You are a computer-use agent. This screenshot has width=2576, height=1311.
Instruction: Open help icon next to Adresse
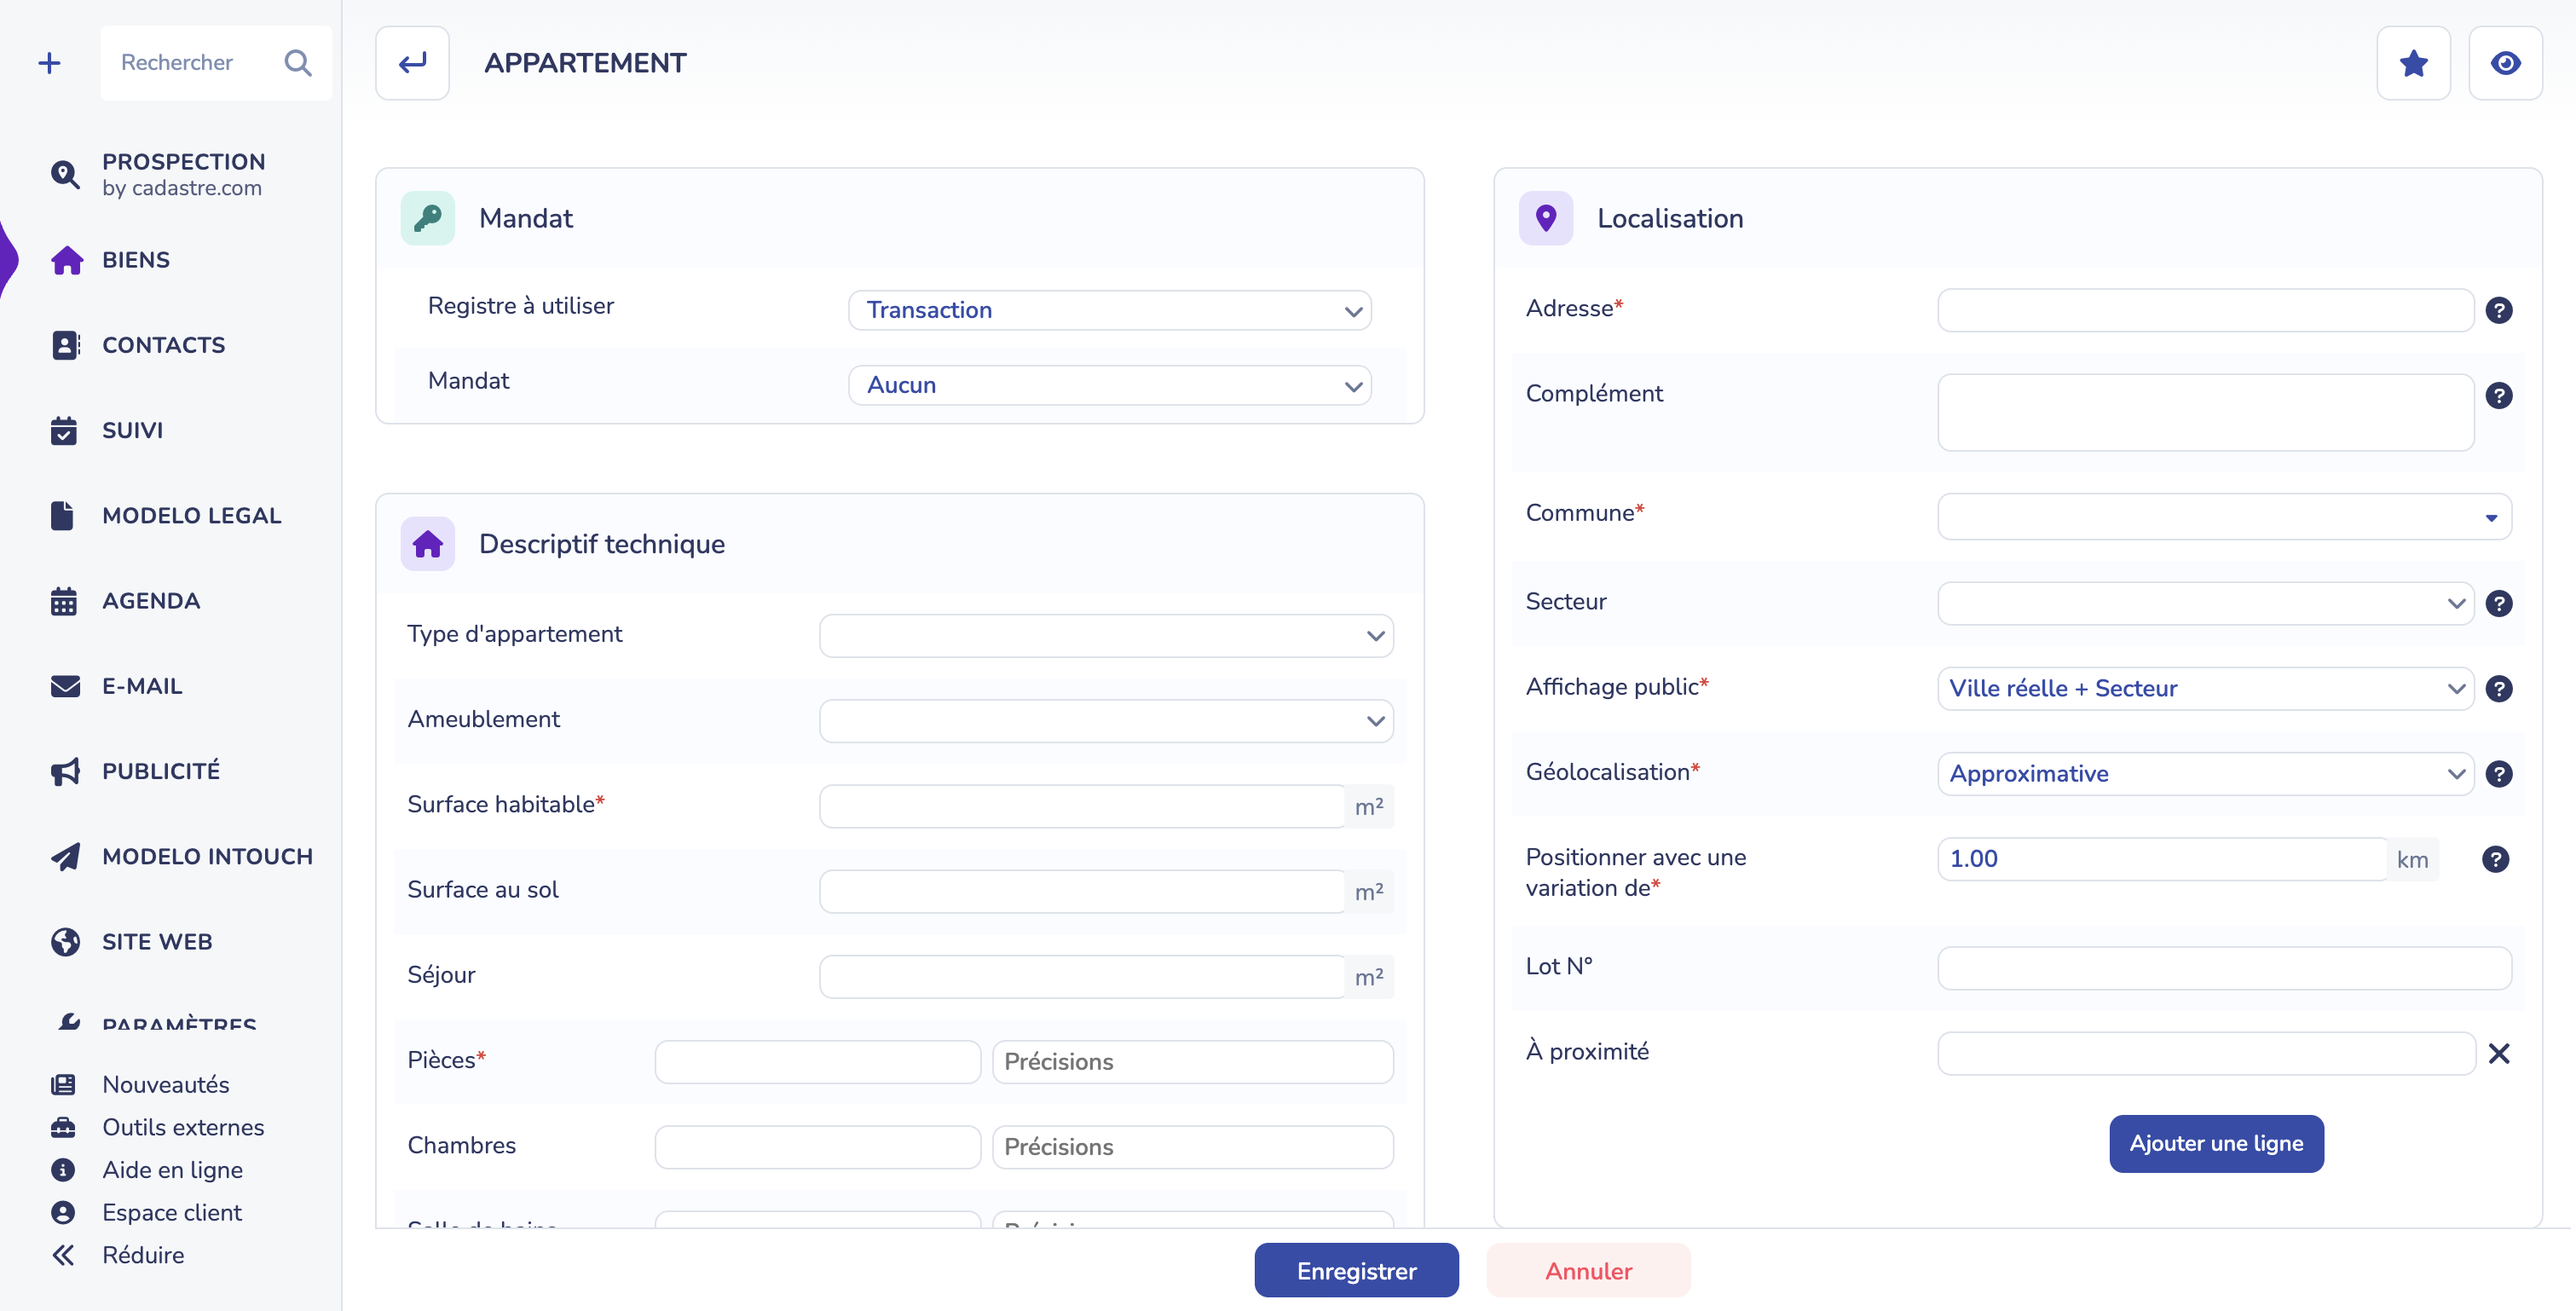point(2498,310)
